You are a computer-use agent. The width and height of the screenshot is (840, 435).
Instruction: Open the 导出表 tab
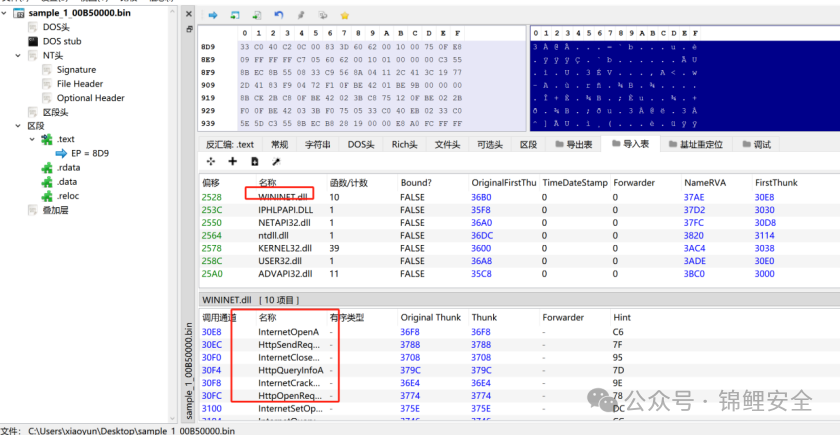[573, 145]
